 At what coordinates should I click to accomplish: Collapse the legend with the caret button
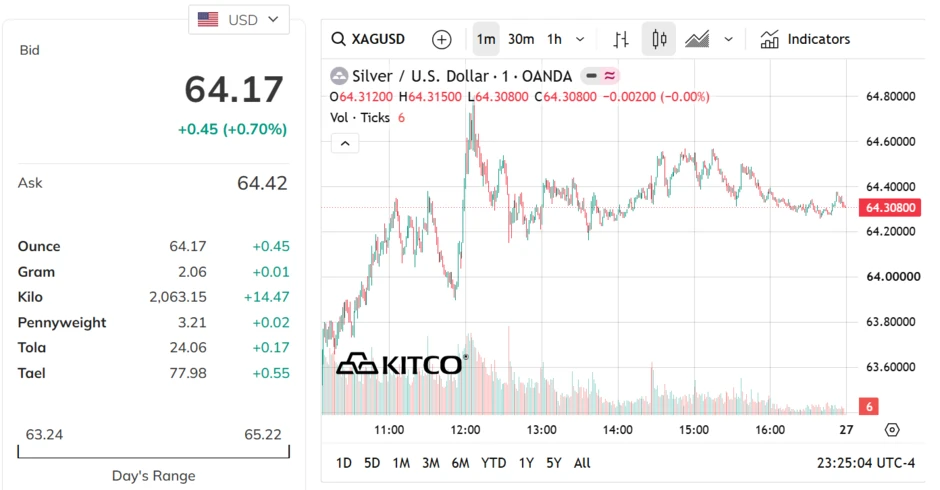[x=345, y=143]
